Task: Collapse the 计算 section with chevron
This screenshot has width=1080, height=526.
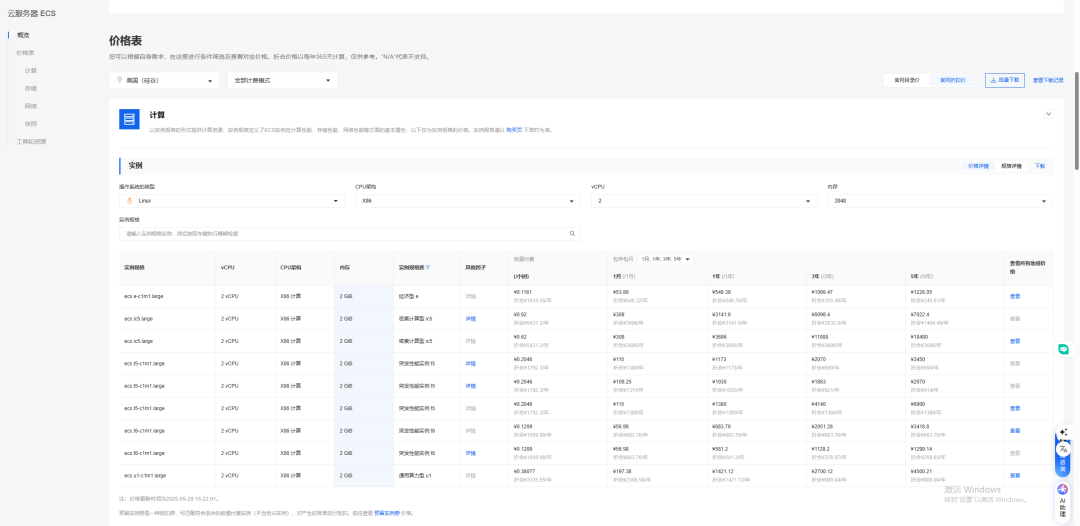Action: 1048,114
